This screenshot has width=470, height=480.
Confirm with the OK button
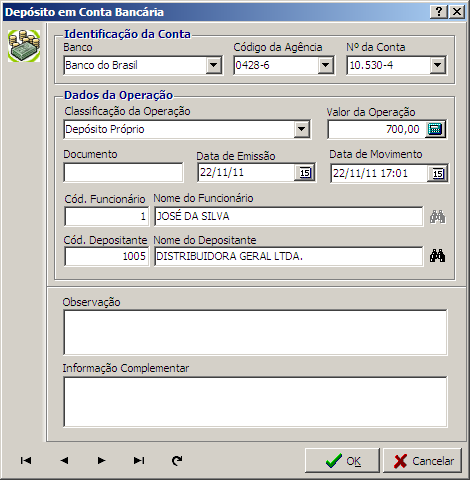pyautogui.click(x=342, y=461)
